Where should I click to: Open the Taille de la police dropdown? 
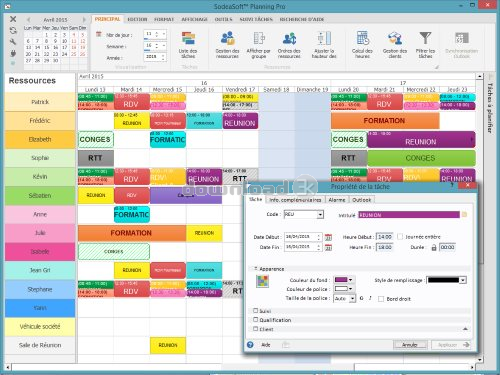[352, 299]
